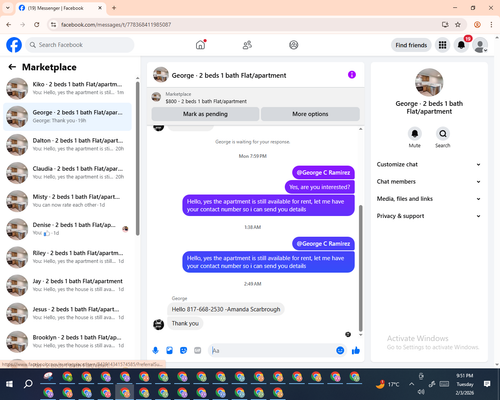
Task: Click the message 'Hello 817-668-2530 -Amanda Scarbrough'
Action: (x=226, y=309)
